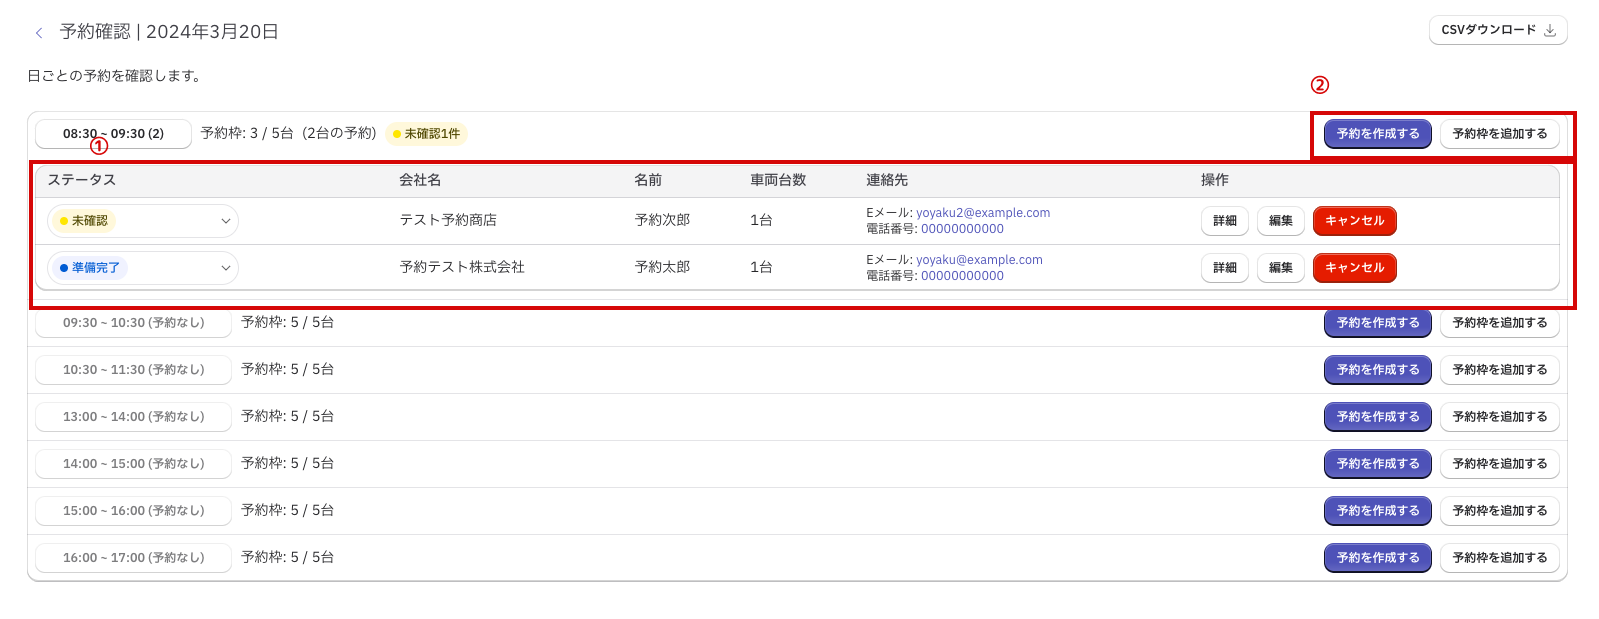
Task: Collapse the 08:30 ~ 09:30 time slot
Action: pos(113,134)
